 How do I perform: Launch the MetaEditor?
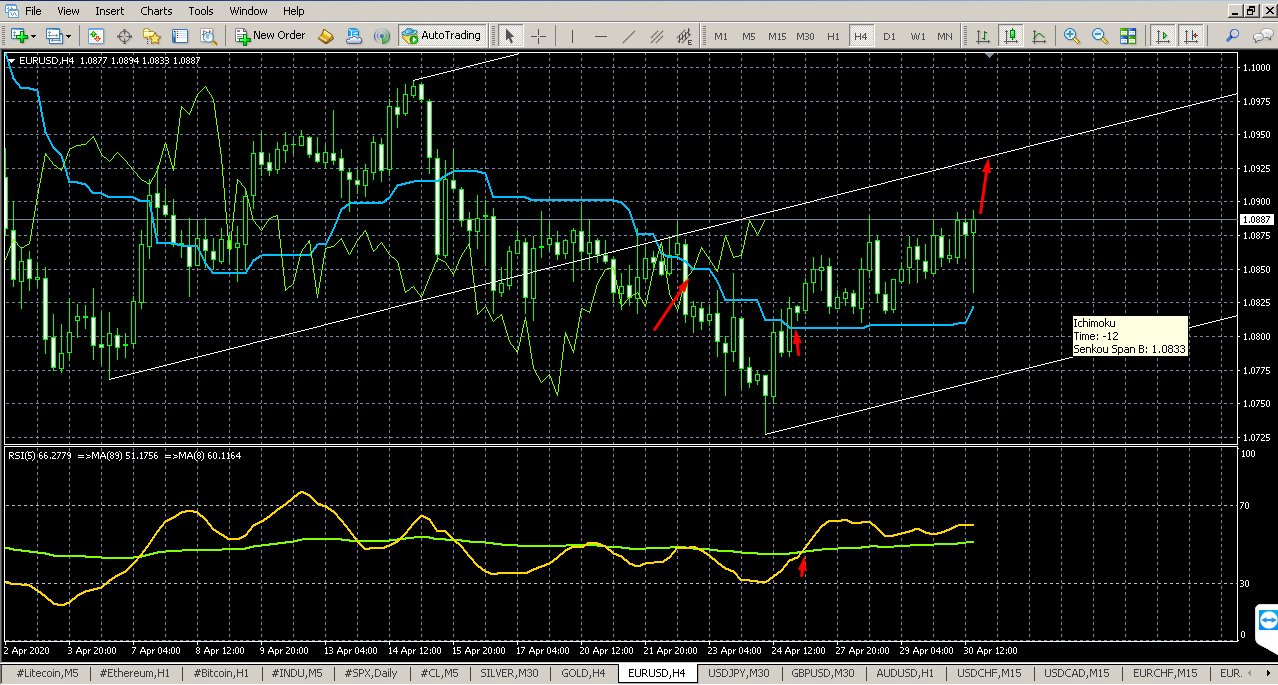tap(326, 36)
